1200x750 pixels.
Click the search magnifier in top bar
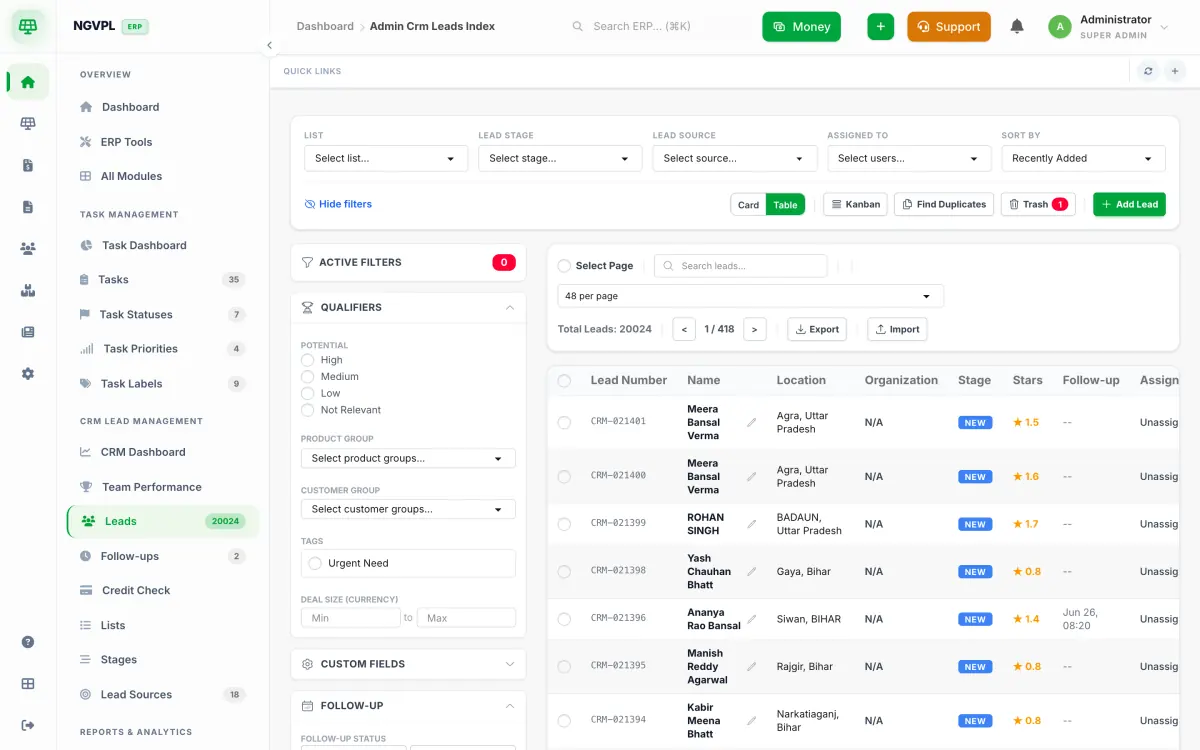tap(577, 27)
